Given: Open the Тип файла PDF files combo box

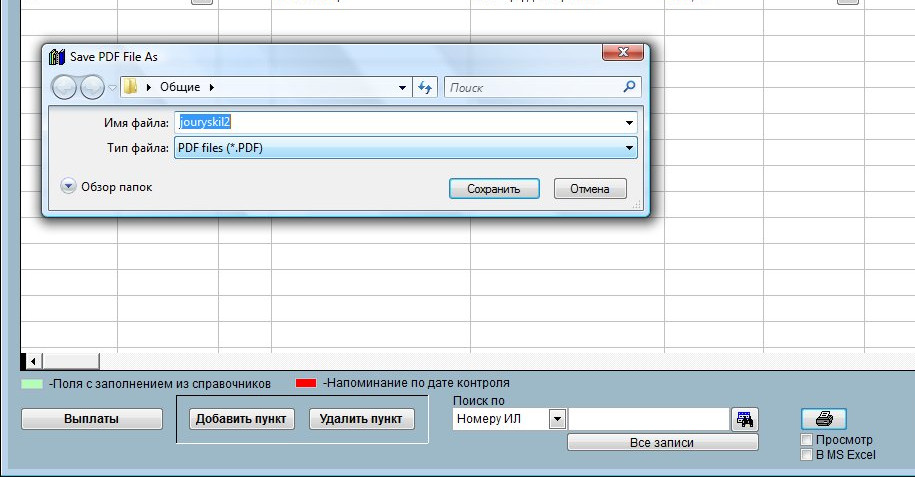Looking at the screenshot, I should click(x=406, y=148).
